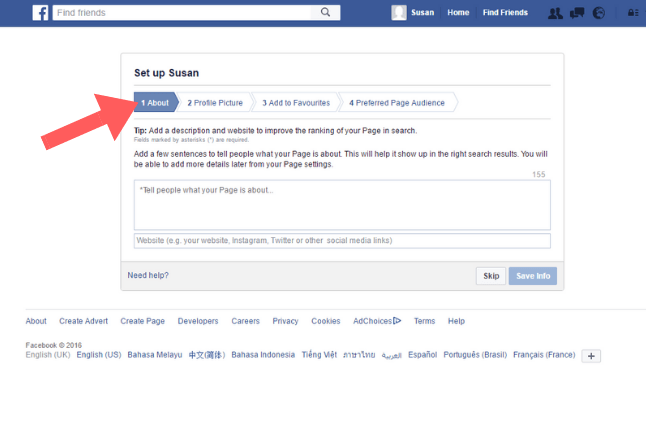Click the Save Info button

coord(532,275)
